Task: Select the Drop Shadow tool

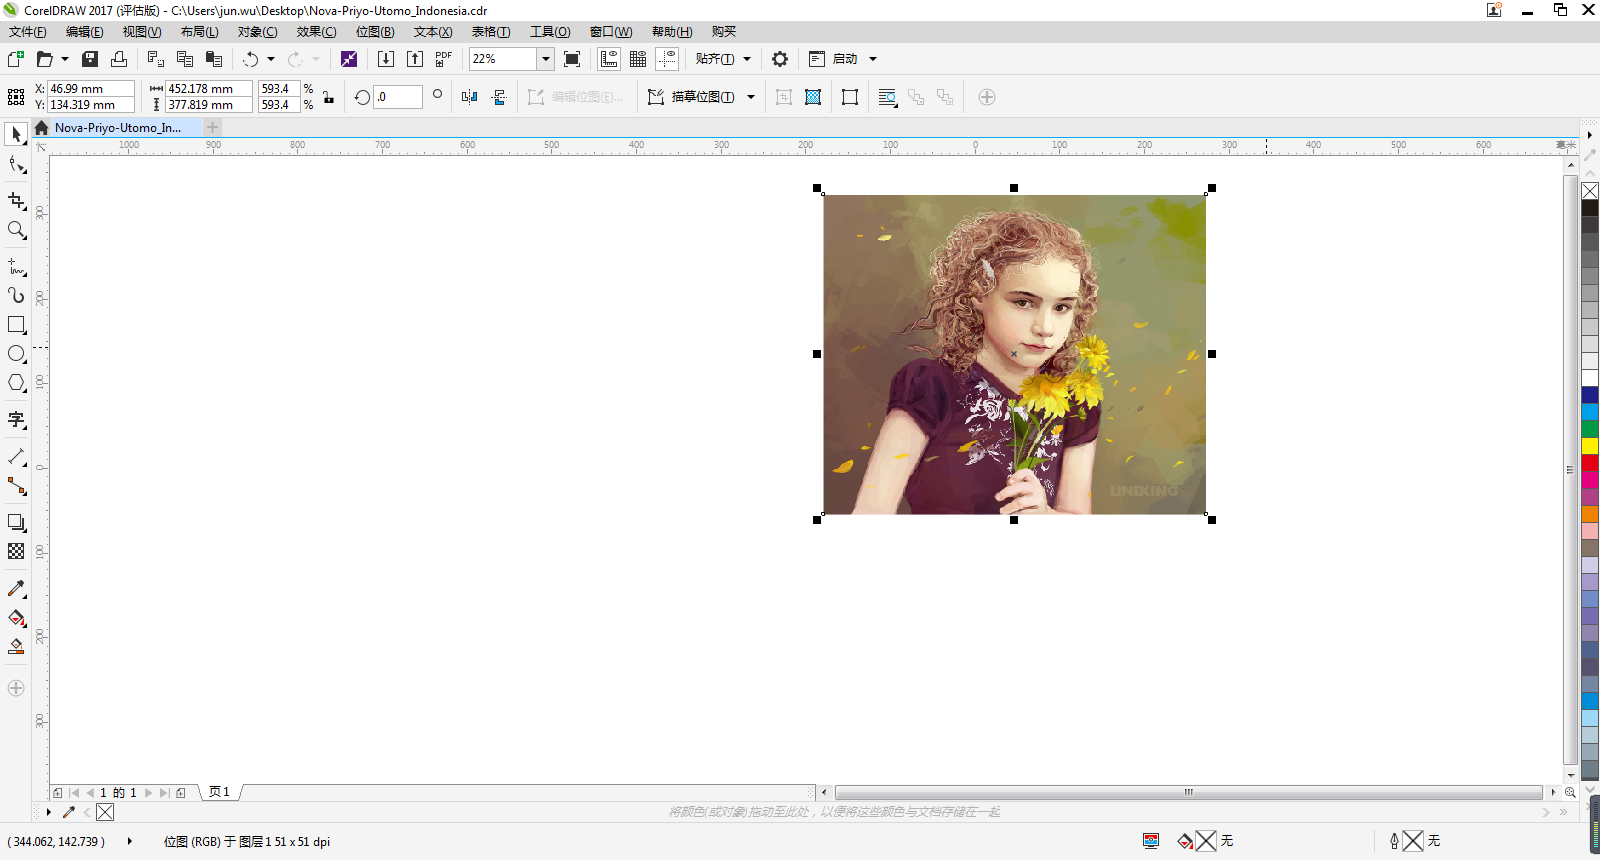Action: (x=16, y=522)
